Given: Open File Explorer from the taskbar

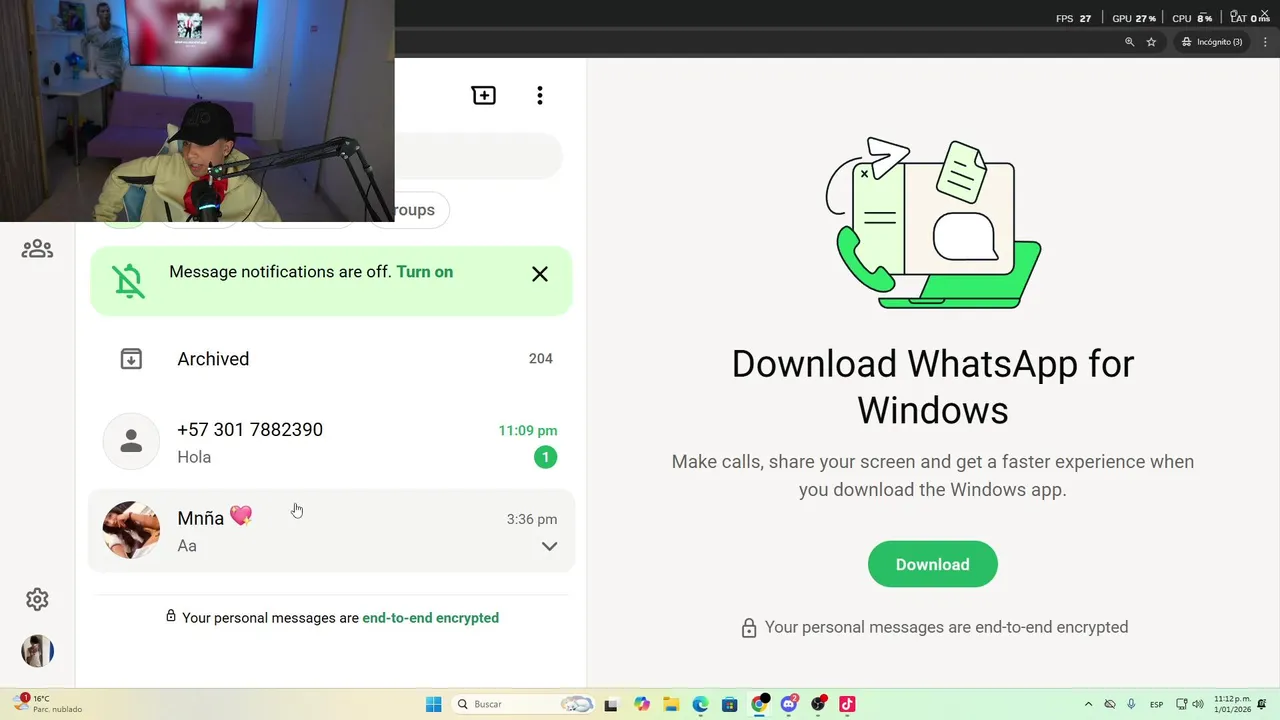Looking at the screenshot, I should [671, 704].
